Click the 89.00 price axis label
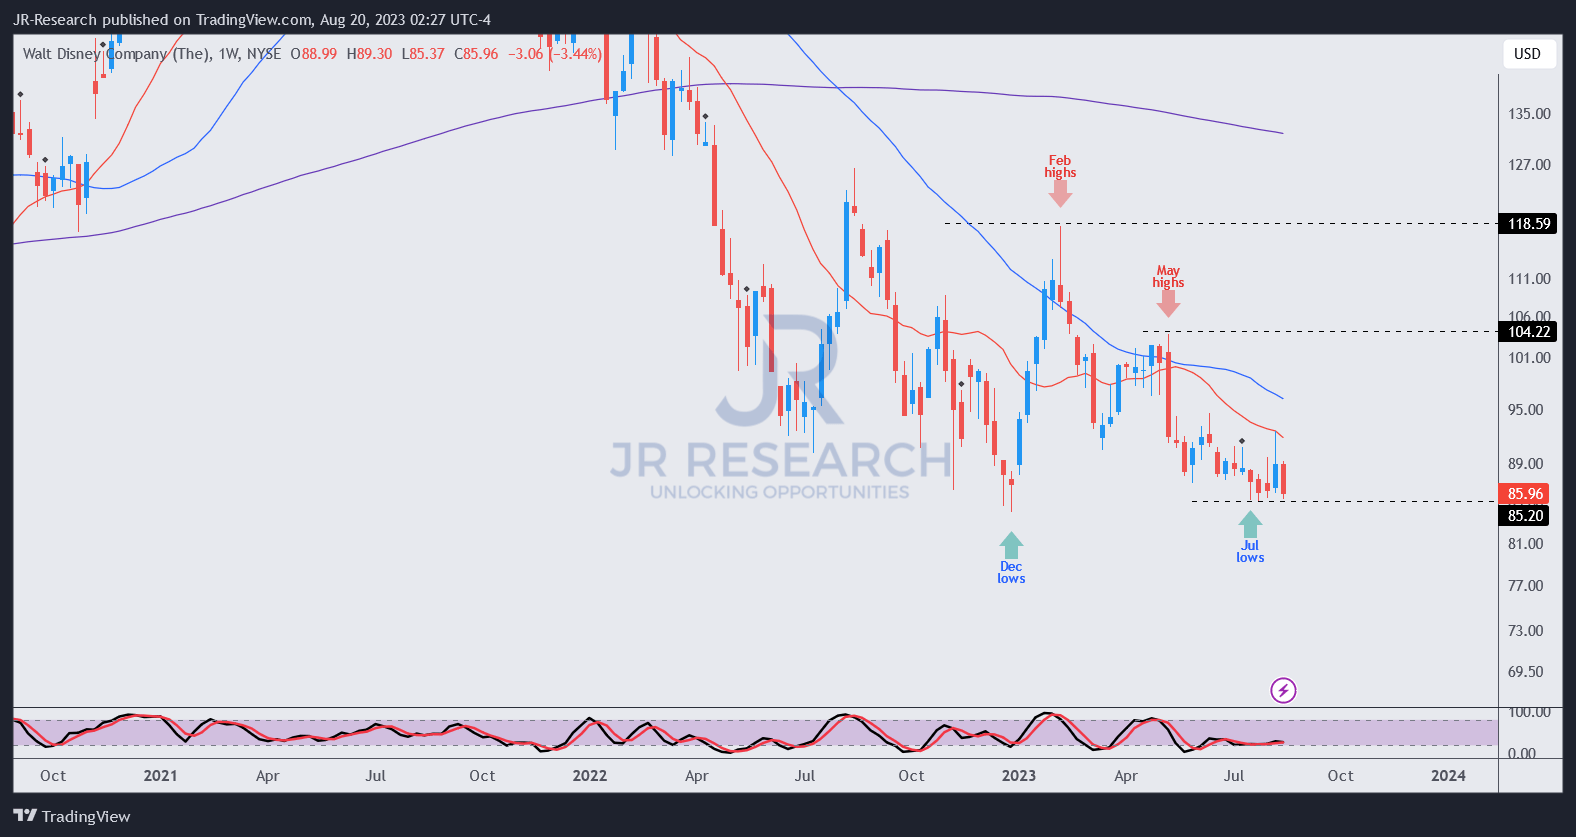1576x837 pixels. pyautogui.click(x=1526, y=464)
